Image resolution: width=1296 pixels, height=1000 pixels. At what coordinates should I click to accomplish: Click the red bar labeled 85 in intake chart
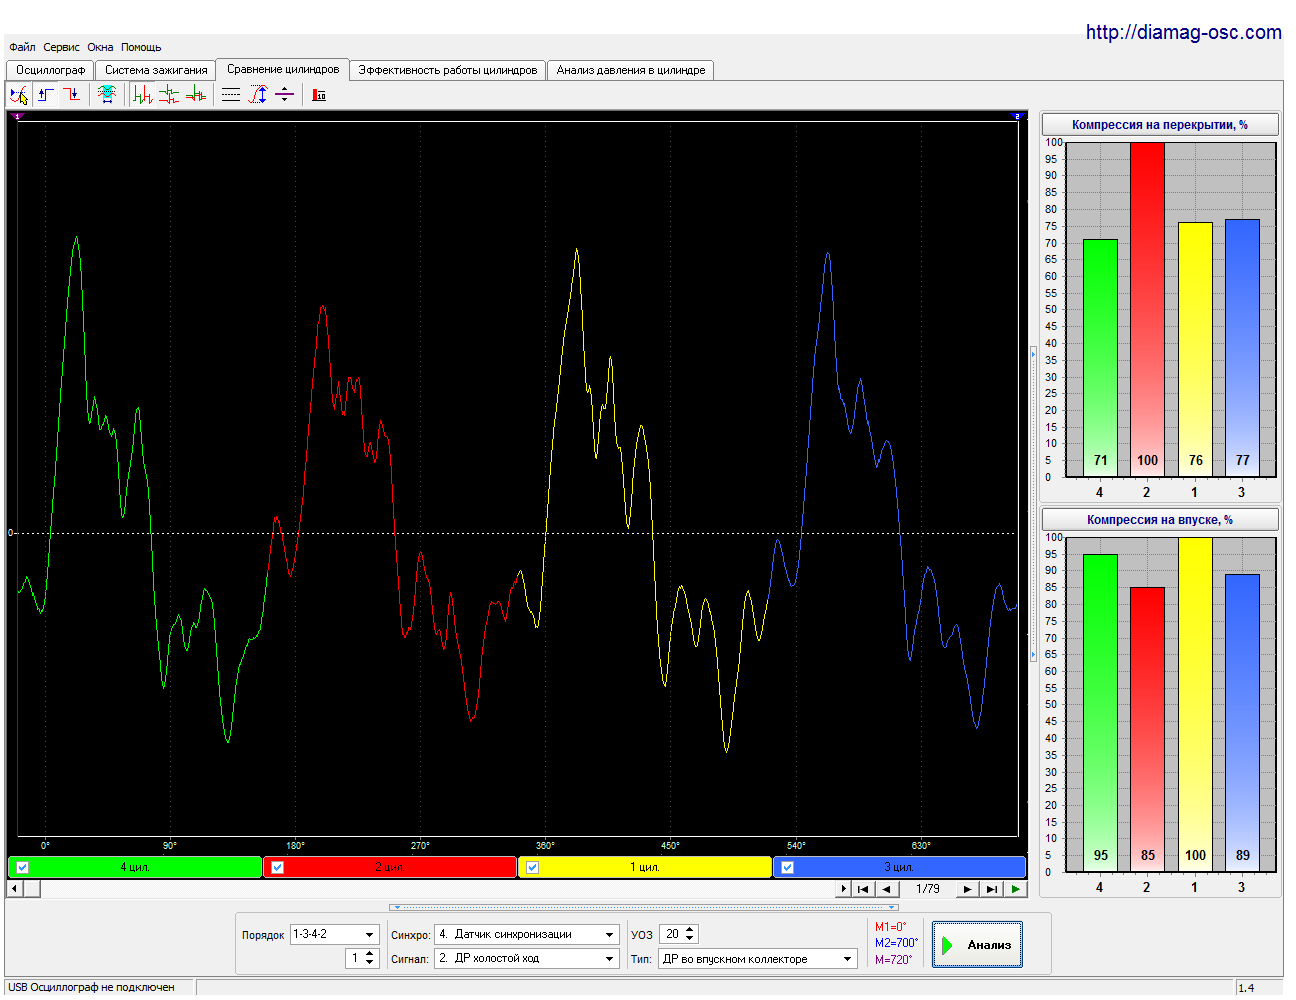point(1147,730)
